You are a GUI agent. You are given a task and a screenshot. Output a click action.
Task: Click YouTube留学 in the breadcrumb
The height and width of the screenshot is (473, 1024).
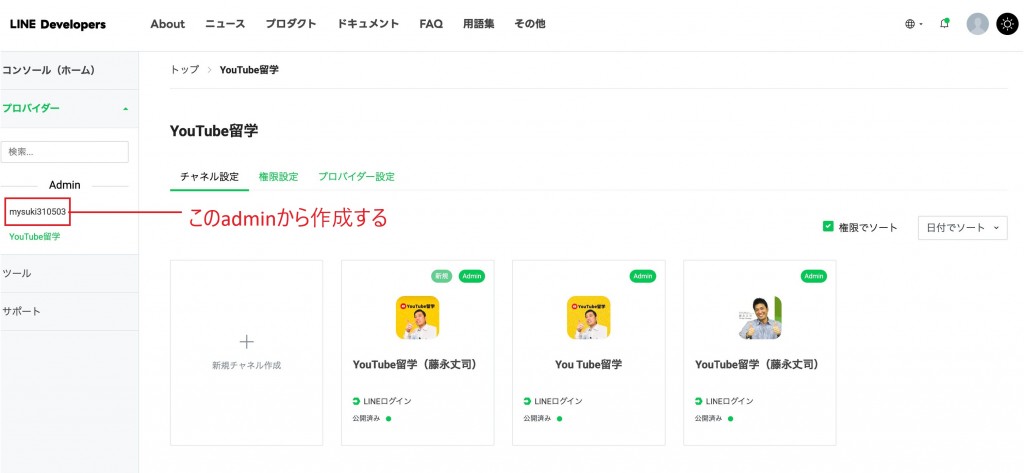click(x=249, y=69)
